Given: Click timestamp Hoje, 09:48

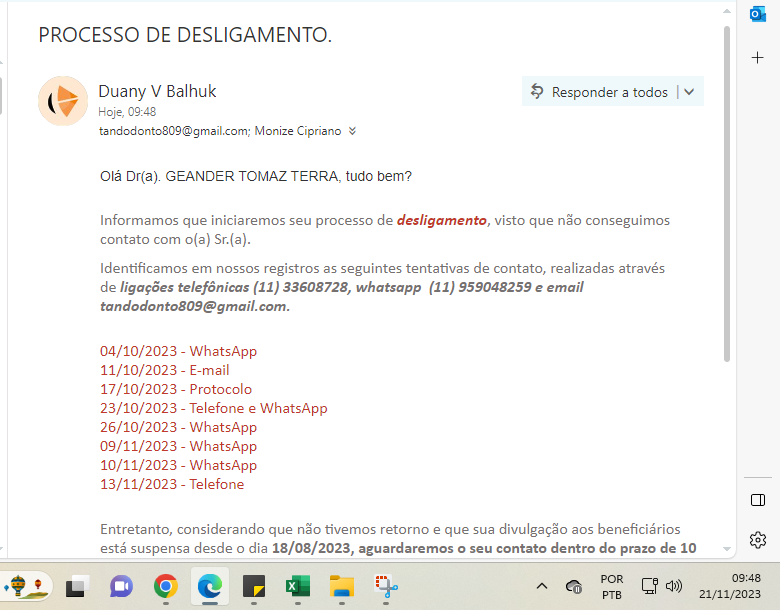Looking at the screenshot, I should point(127,112).
